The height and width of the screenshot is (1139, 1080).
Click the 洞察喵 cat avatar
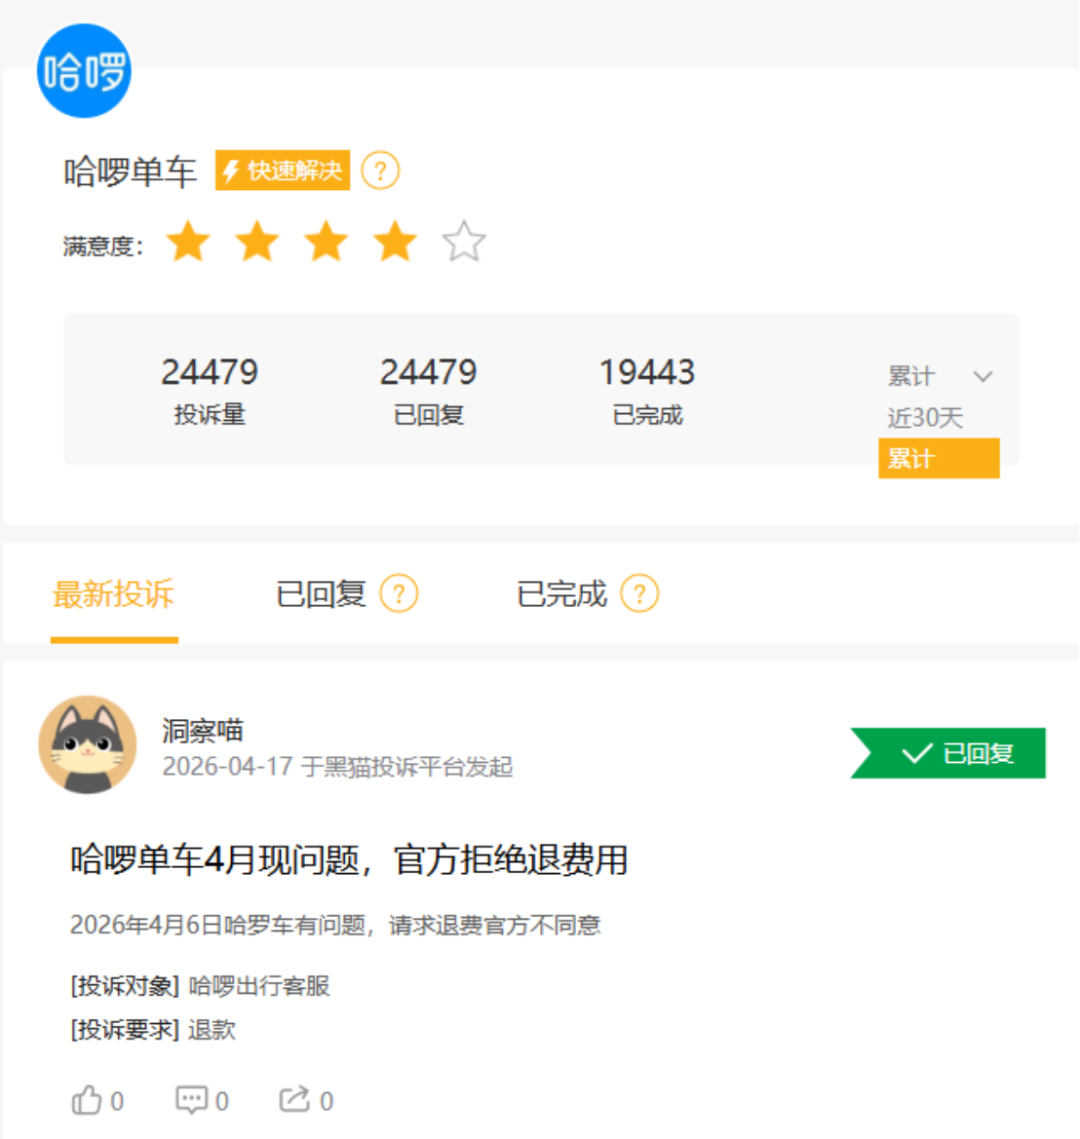click(87, 745)
